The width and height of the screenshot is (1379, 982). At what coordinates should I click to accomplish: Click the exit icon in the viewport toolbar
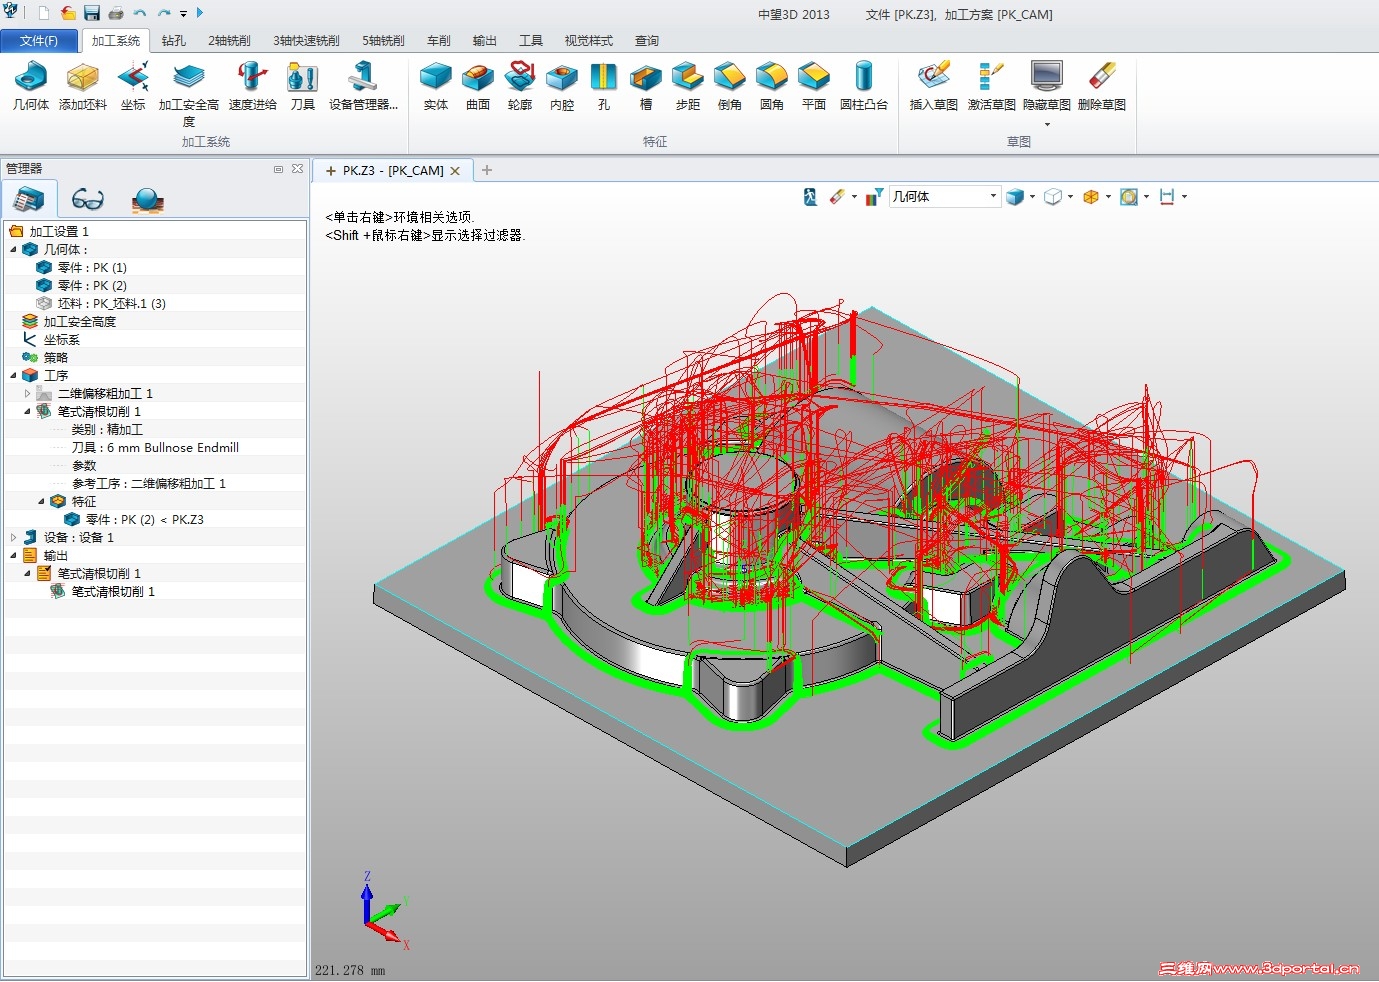810,197
